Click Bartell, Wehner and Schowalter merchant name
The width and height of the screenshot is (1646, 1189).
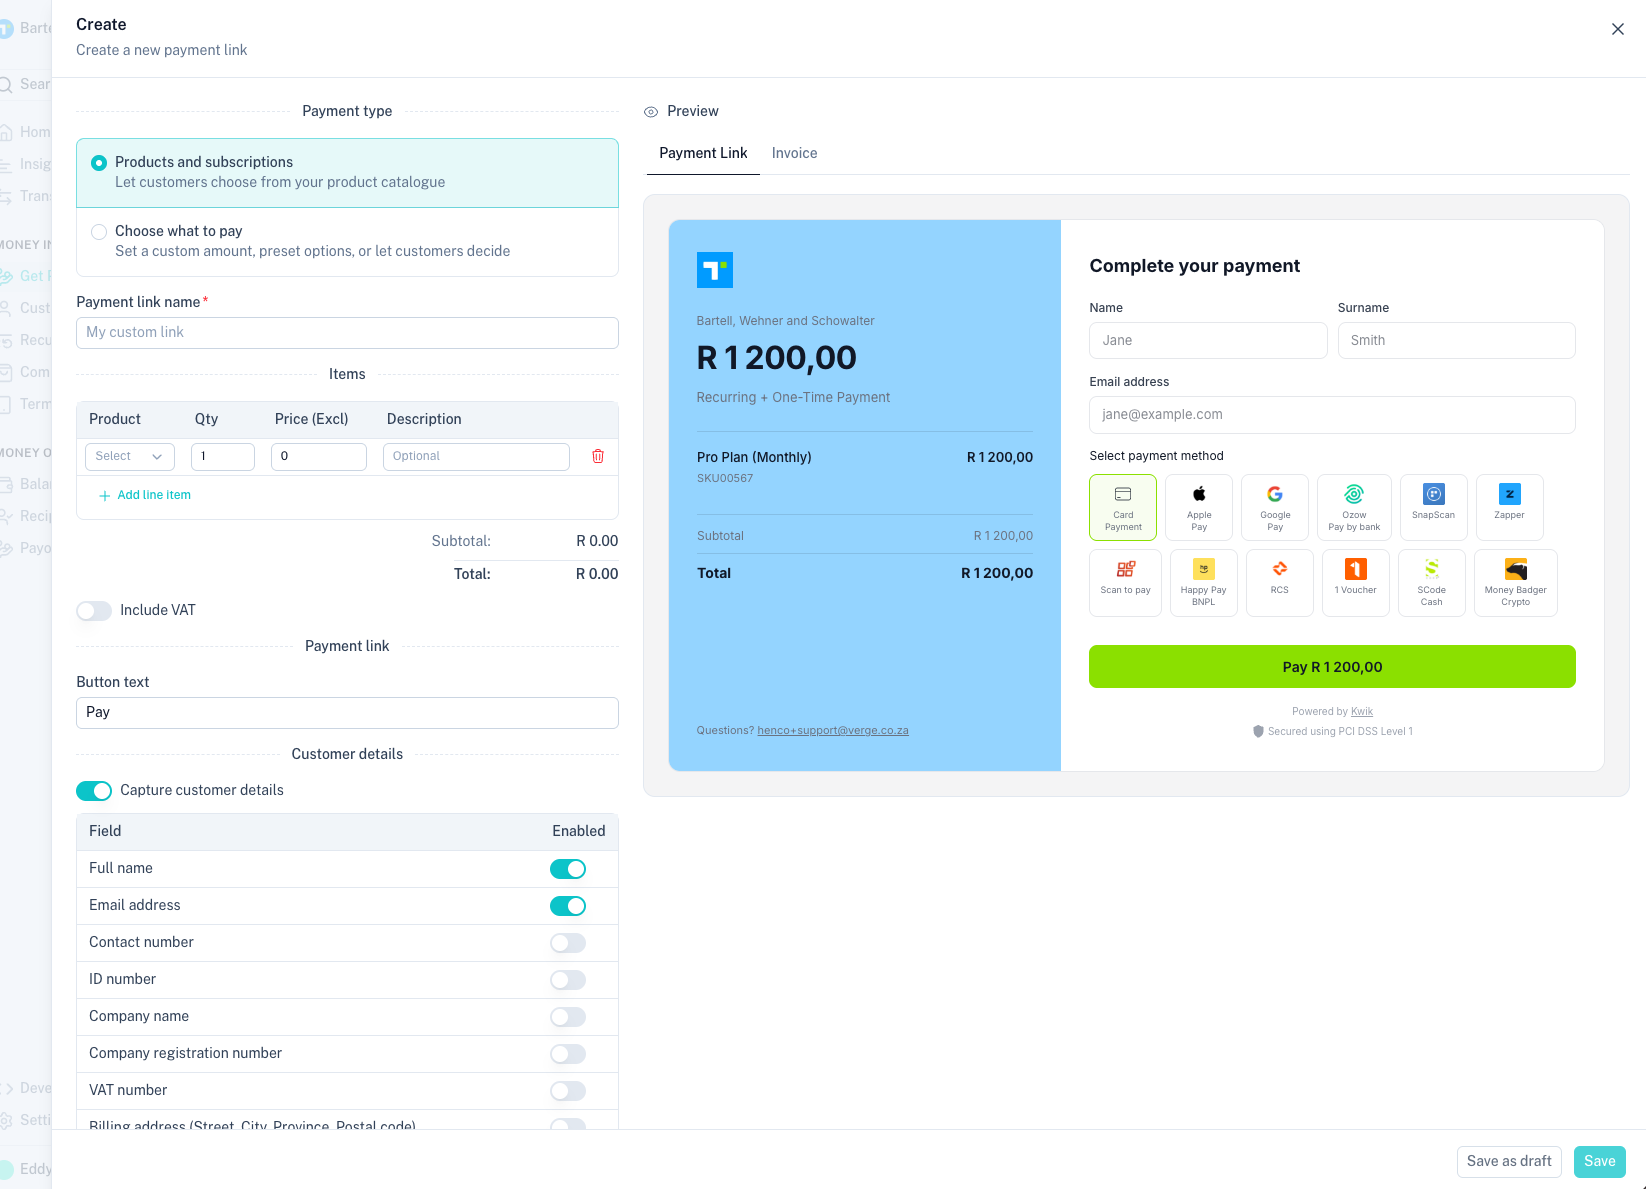pos(785,321)
